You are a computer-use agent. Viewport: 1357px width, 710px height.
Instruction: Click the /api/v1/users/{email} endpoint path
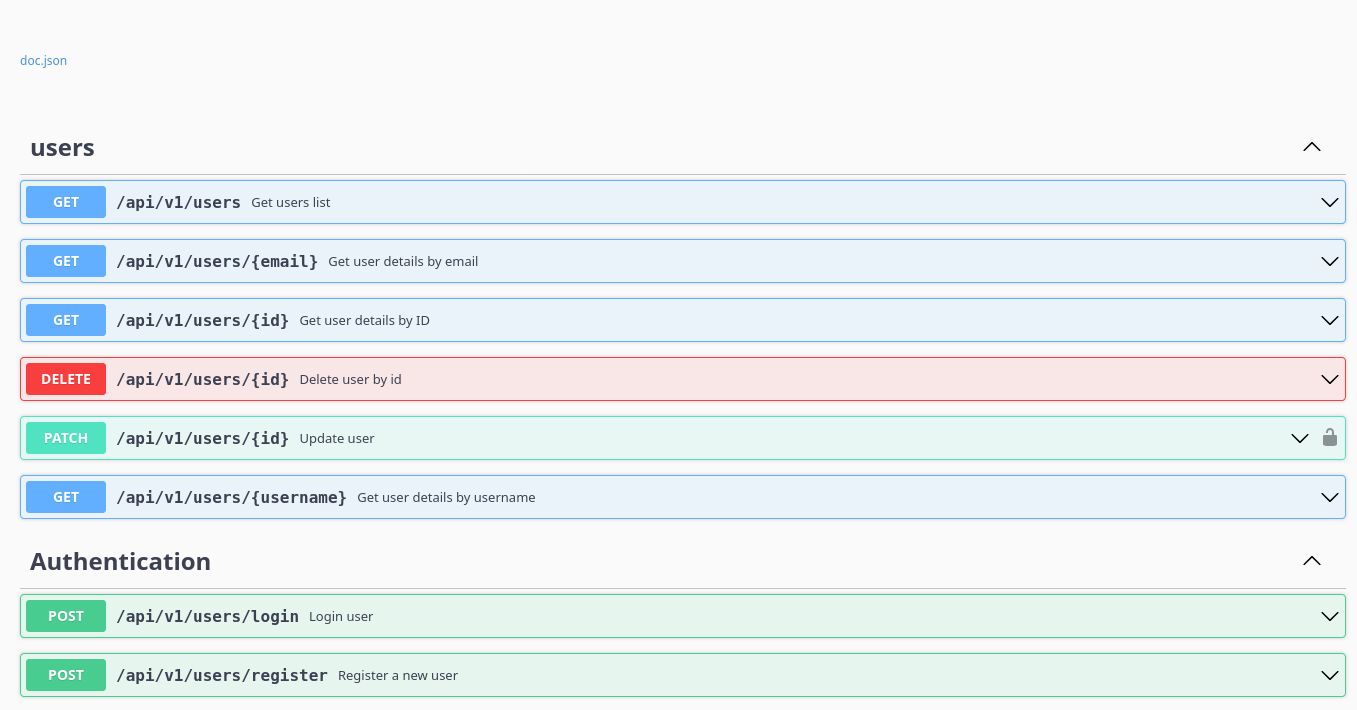217,261
